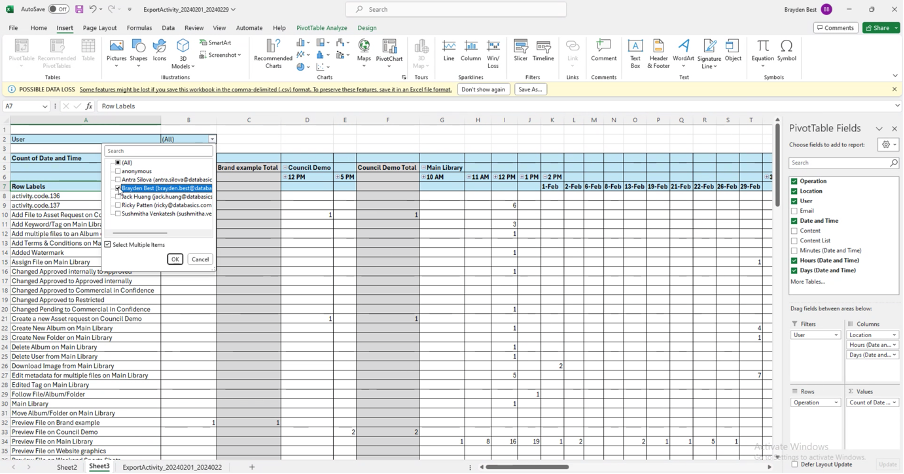Confirm filter selection with OK
The width and height of the screenshot is (904, 474).
pyautogui.click(x=175, y=259)
